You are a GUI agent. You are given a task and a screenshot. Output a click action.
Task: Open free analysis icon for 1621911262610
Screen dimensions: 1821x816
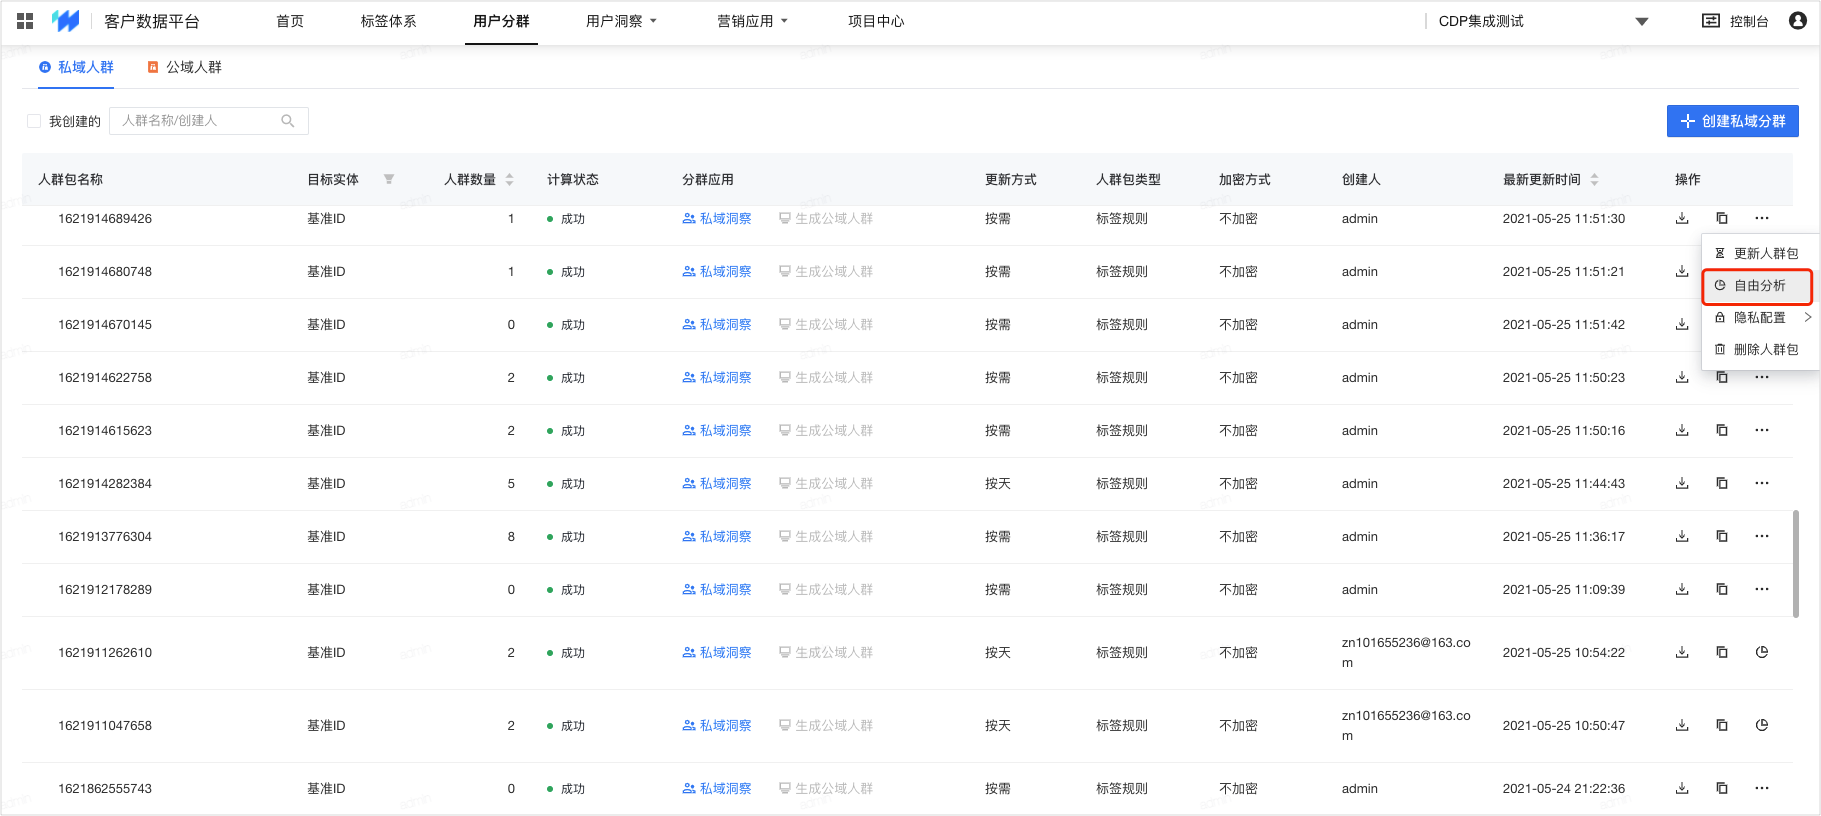(1762, 652)
